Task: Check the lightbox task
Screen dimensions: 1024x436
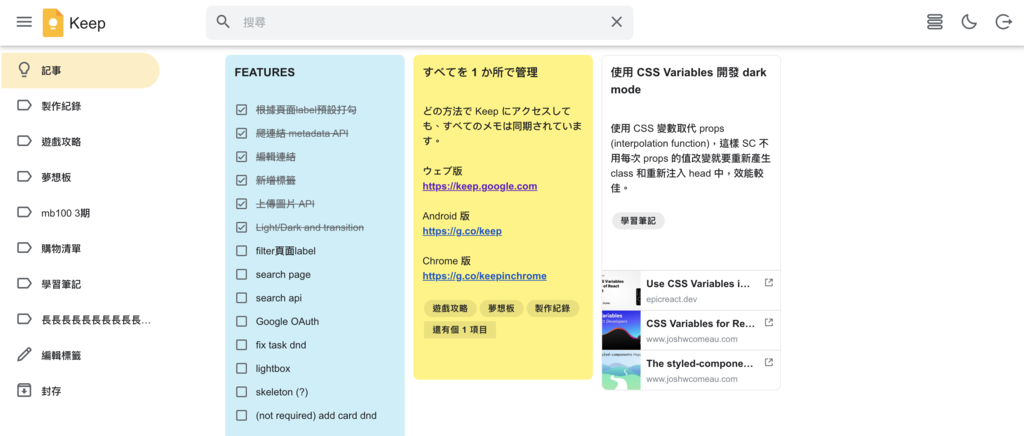Action: [x=242, y=368]
